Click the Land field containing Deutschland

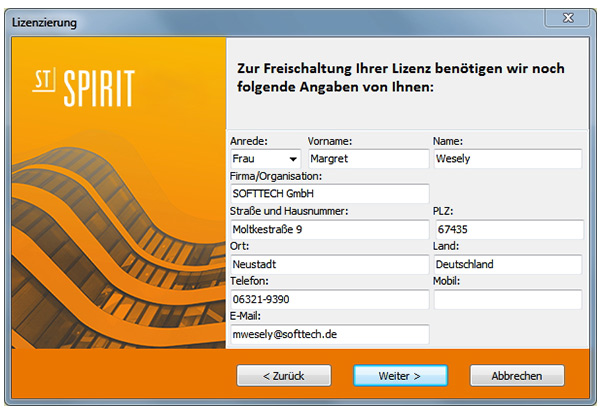(508, 264)
